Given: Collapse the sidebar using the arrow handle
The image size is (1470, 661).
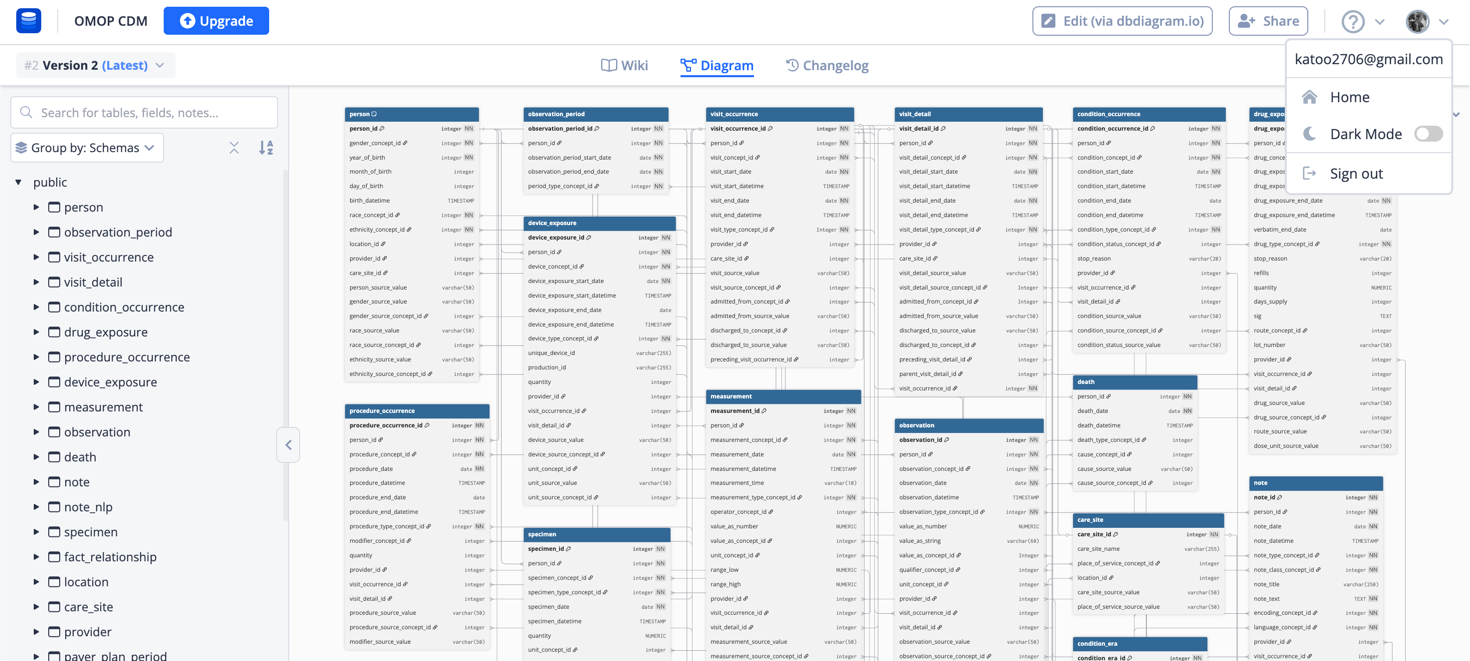Looking at the screenshot, I should point(288,445).
